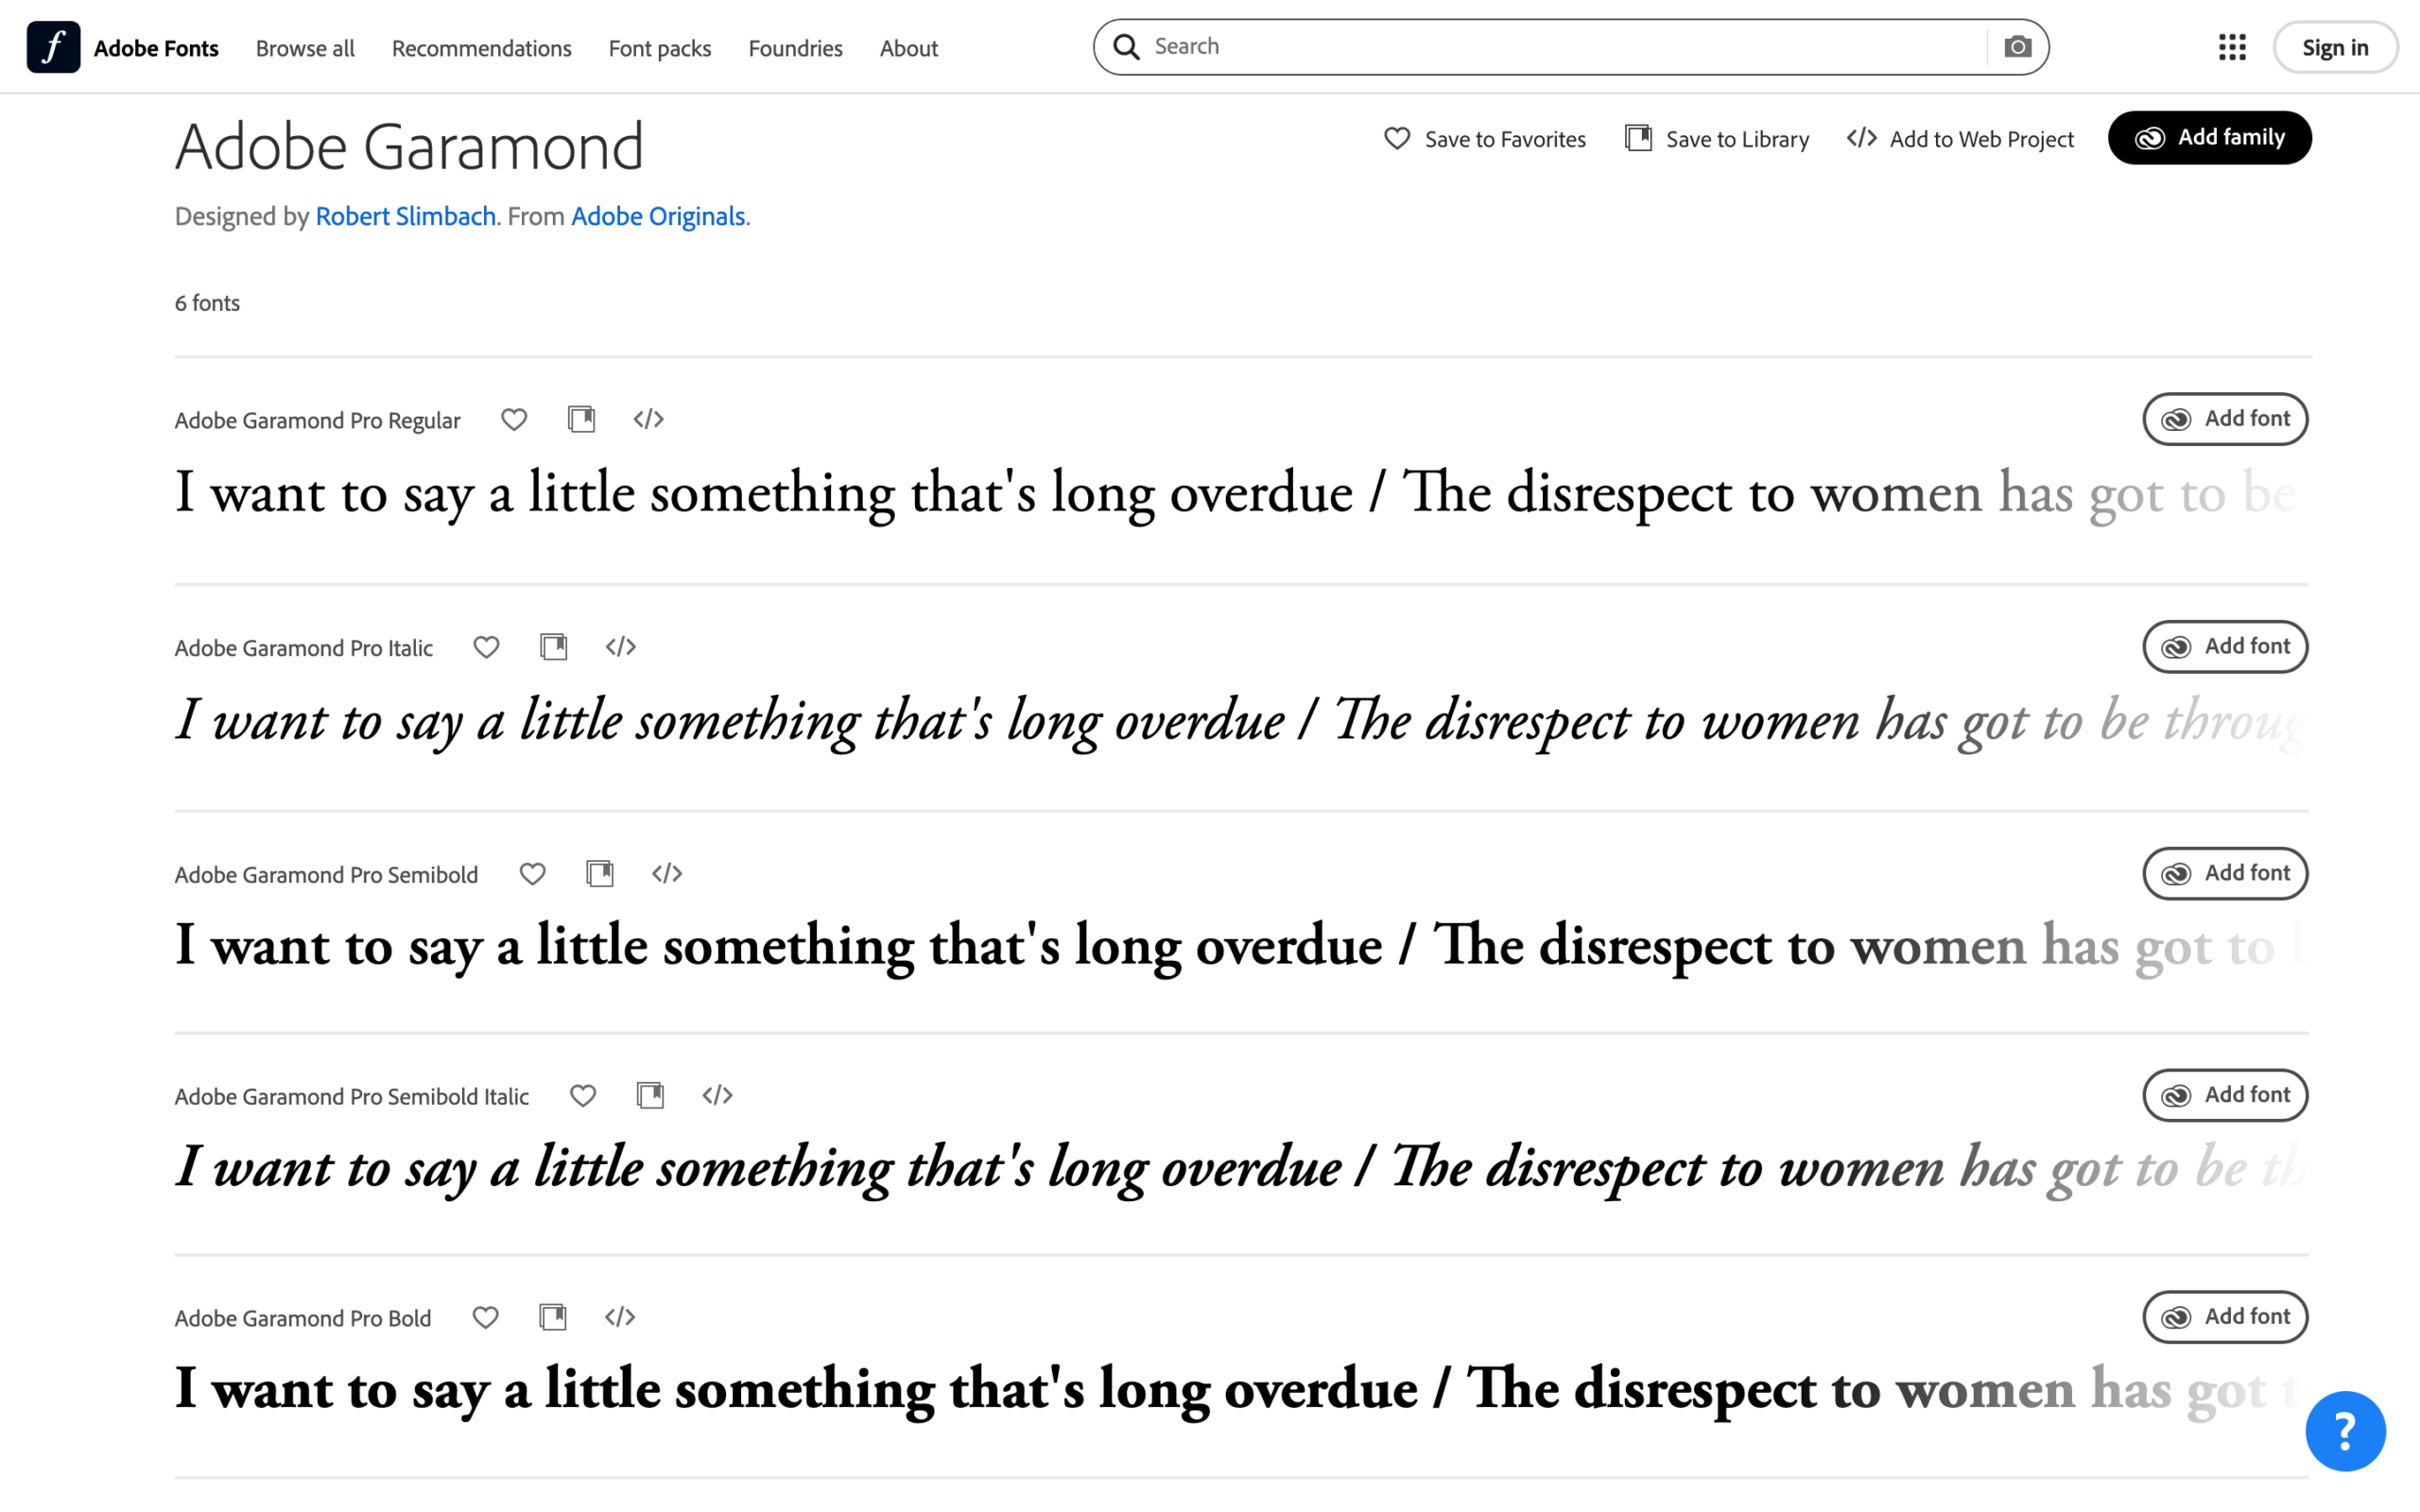This screenshot has width=2420, height=1512.
Task: Add Garamond Pro Regular to web project
Action: (649, 419)
